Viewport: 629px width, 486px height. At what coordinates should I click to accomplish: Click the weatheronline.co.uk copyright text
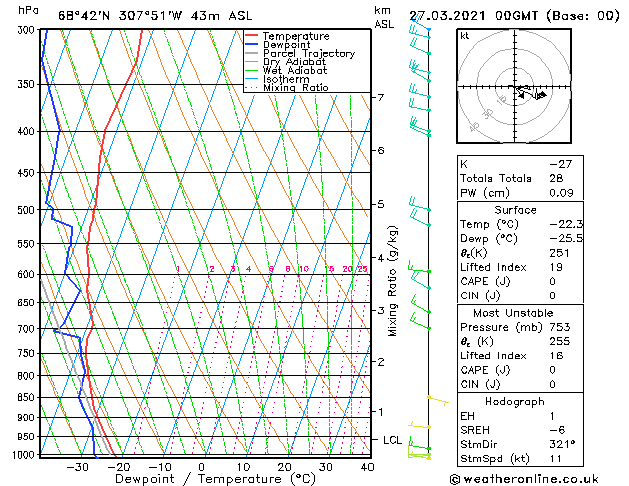click(x=524, y=479)
